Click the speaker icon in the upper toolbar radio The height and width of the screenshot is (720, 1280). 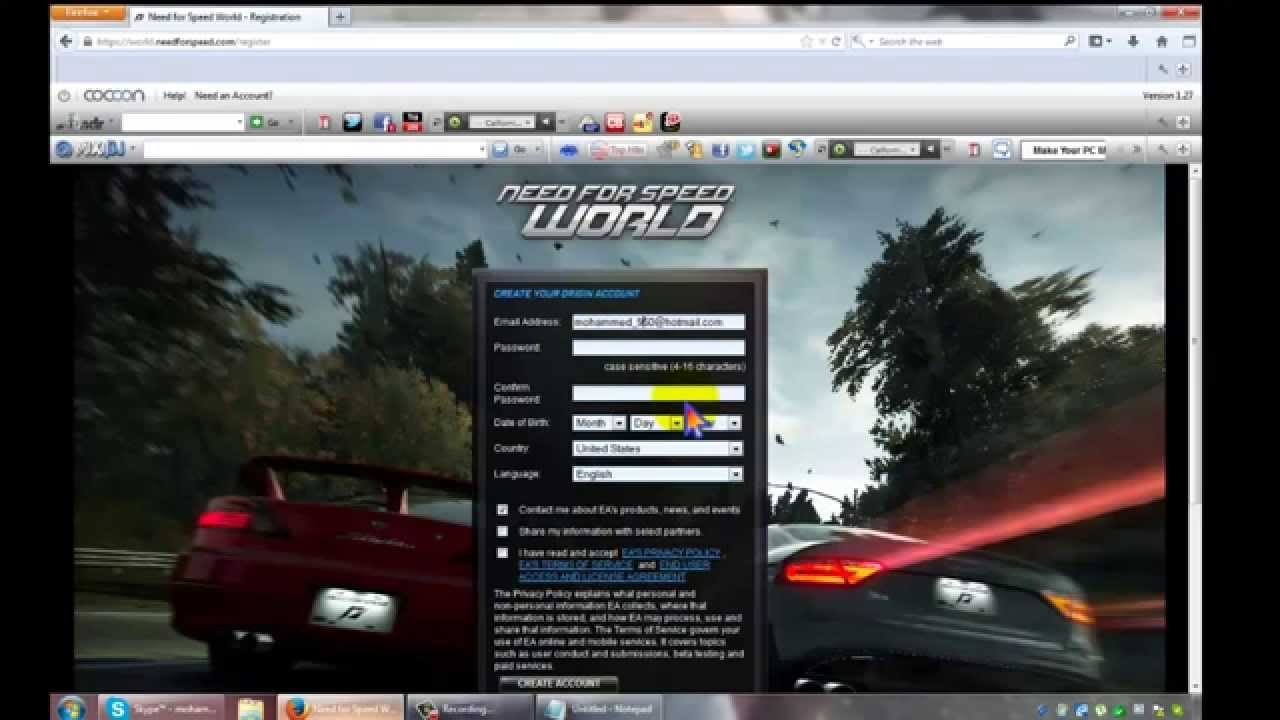(545, 122)
